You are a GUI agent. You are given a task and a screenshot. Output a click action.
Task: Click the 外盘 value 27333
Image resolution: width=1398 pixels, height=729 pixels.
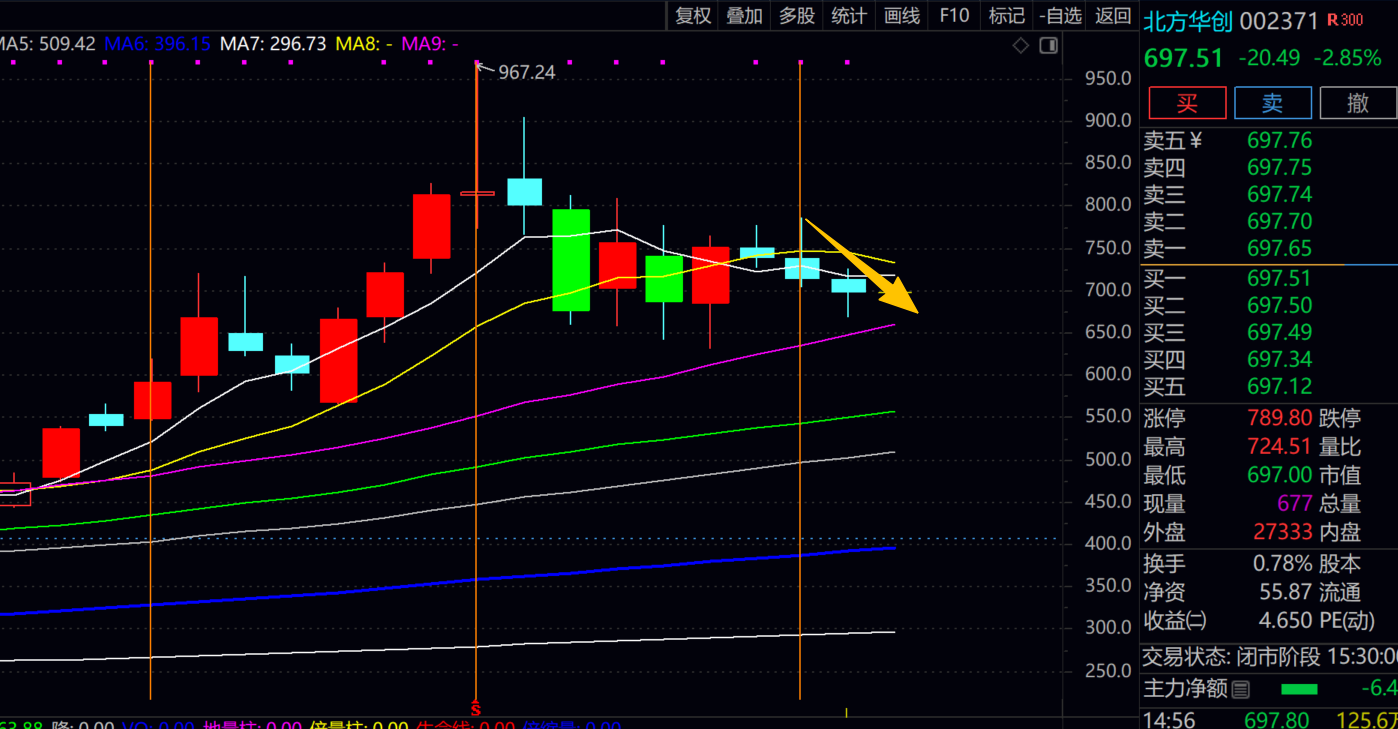pyautogui.click(x=1283, y=534)
